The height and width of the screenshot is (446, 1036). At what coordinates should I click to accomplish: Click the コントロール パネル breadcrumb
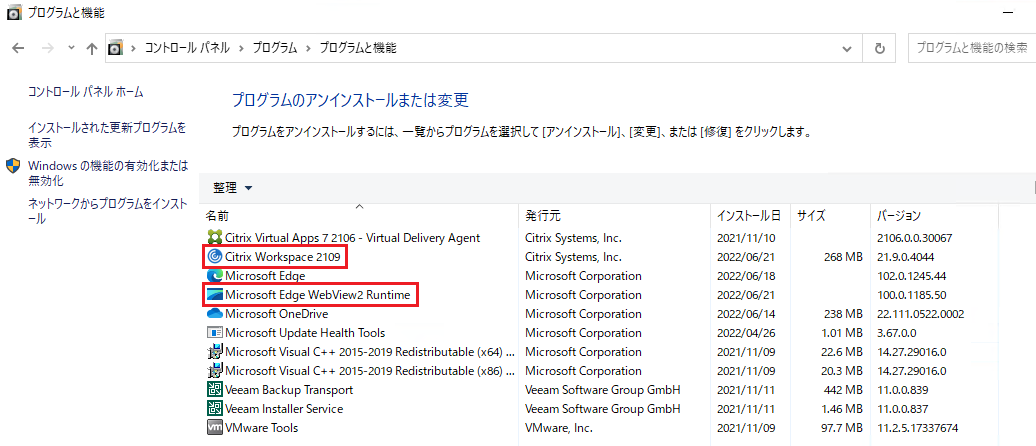(x=187, y=48)
